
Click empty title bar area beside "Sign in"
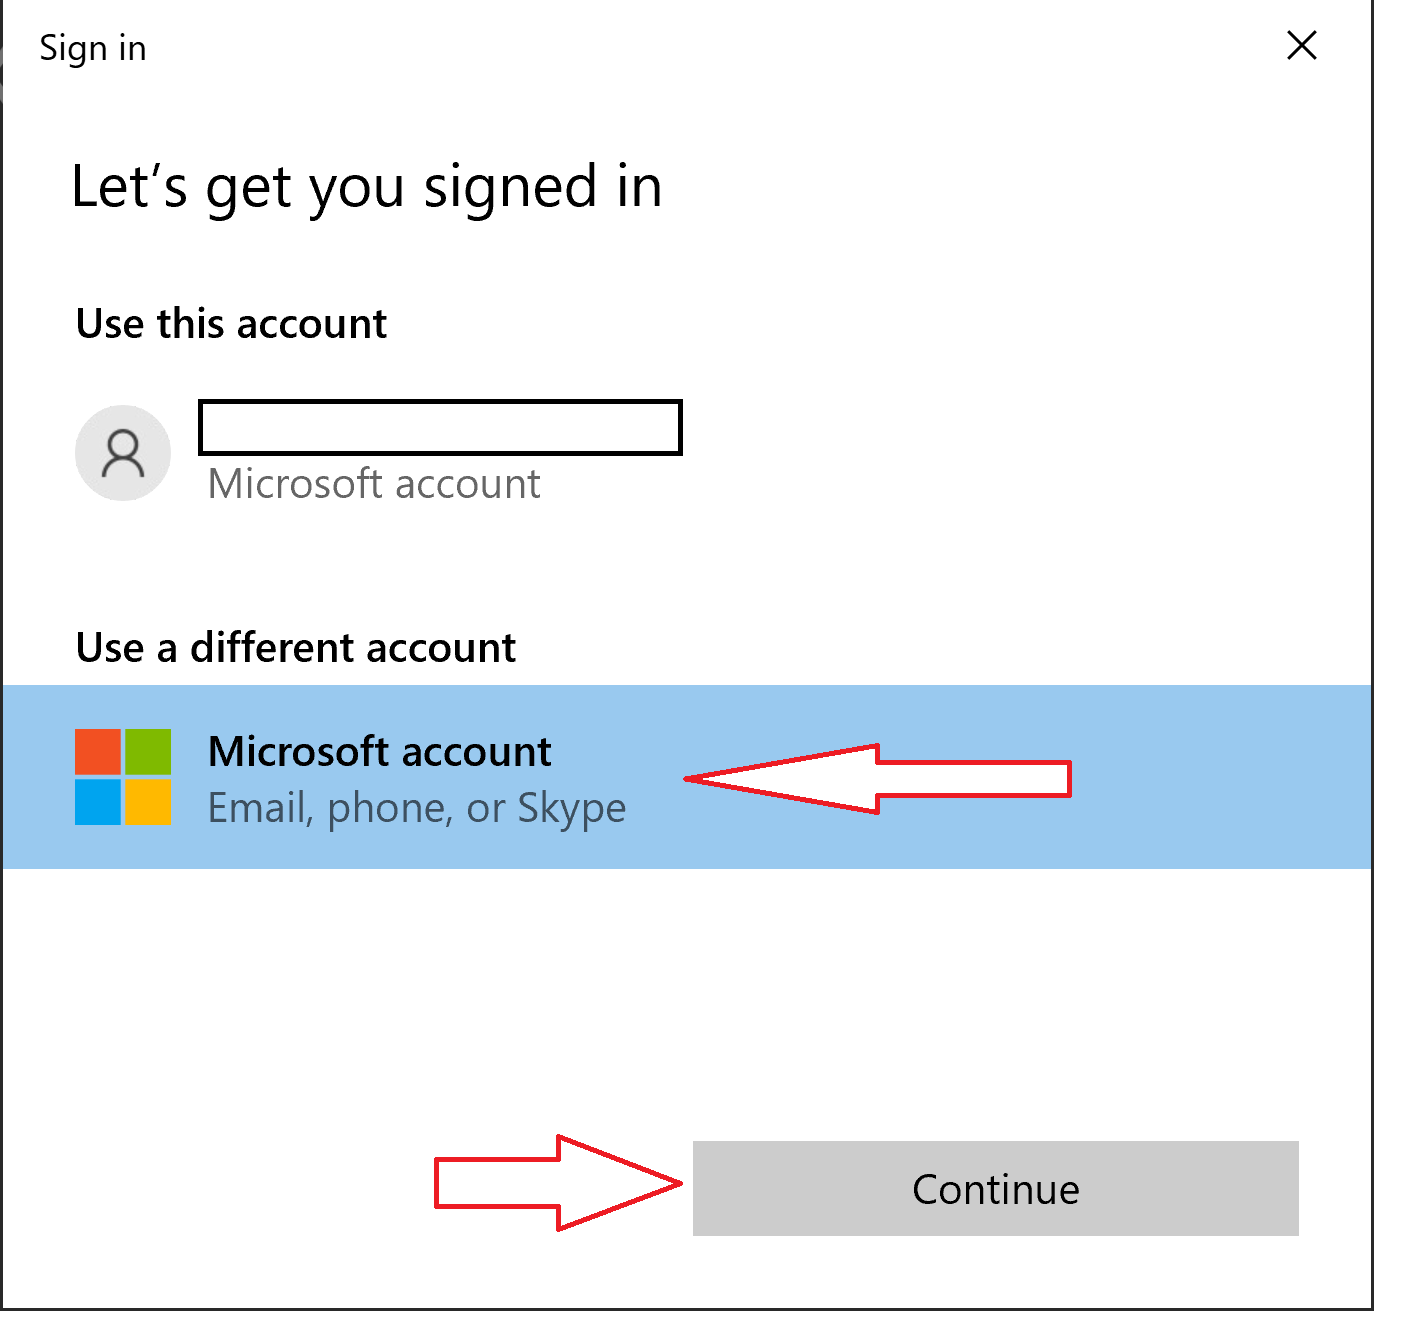(x=700, y=48)
